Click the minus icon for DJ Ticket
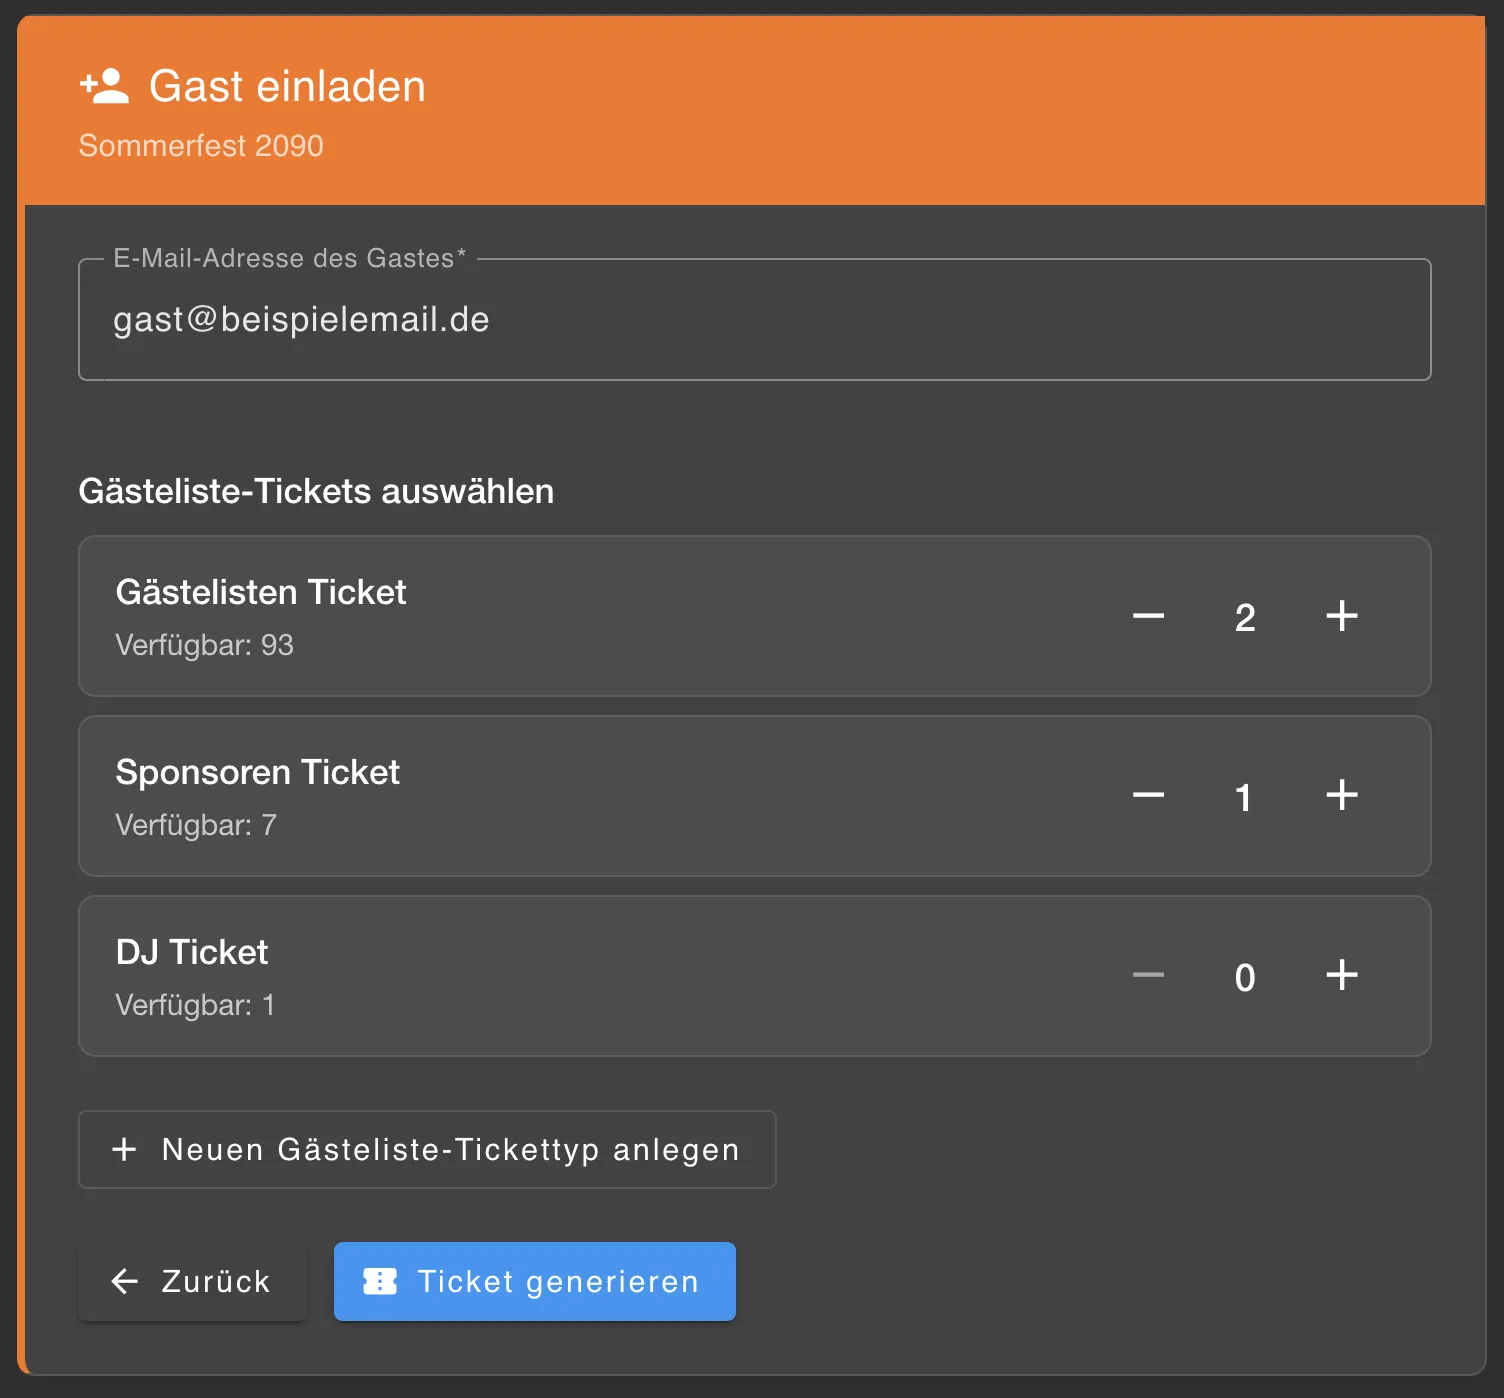1504x1398 pixels. tap(1148, 976)
